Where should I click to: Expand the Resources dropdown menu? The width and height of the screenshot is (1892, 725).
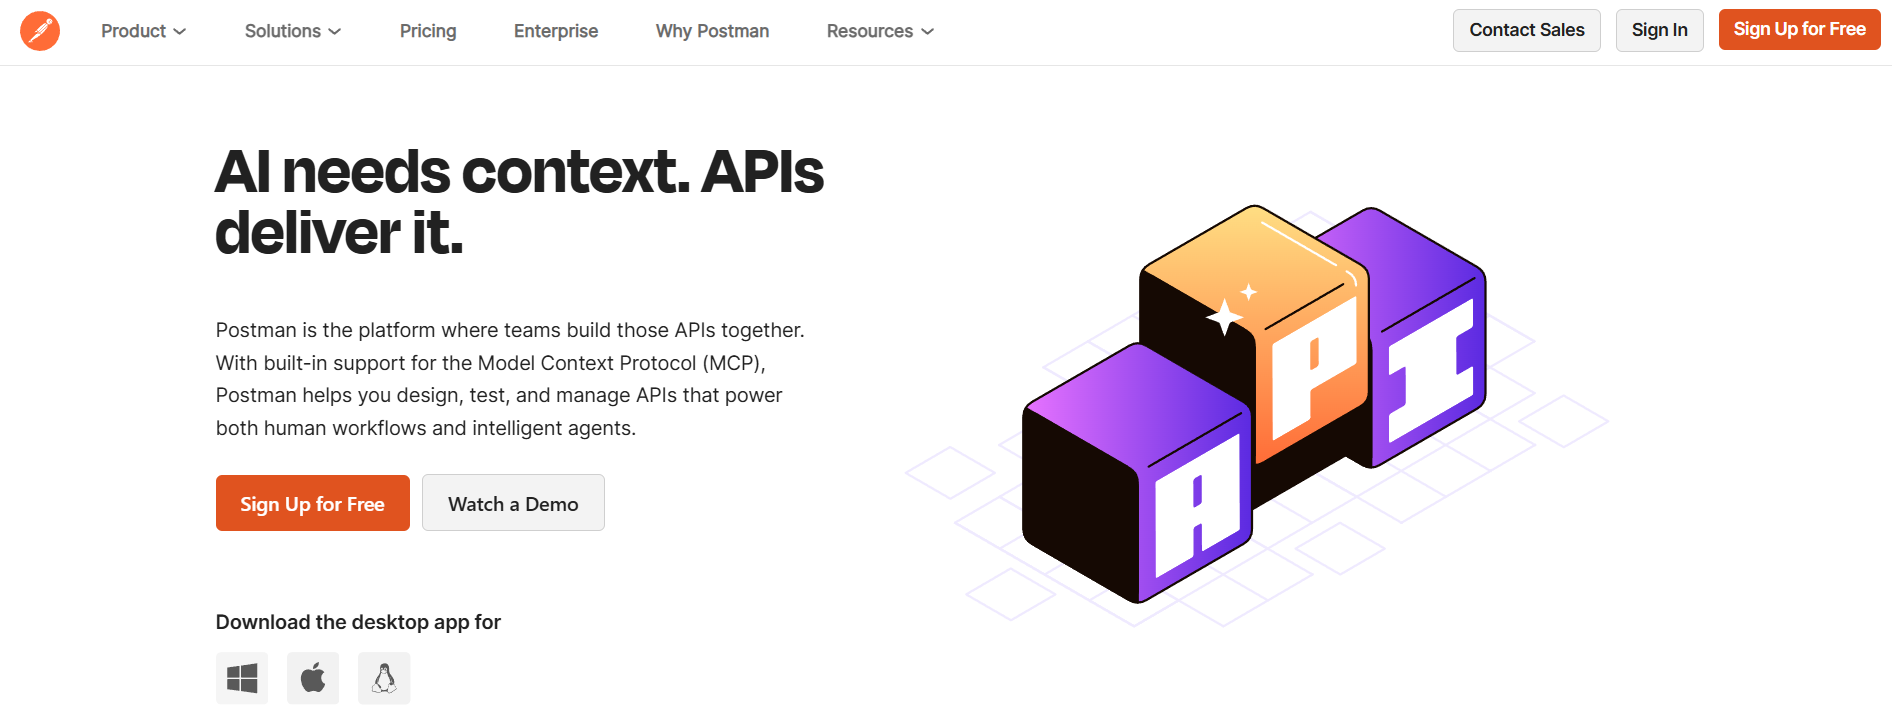[x=880, y=31]
